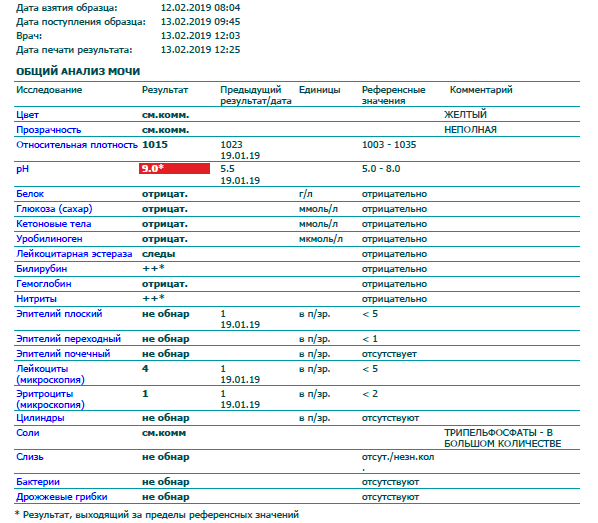This screenshot has height=523, width=598.
Task: Select the red highlighted pH result 9.0*
Action: coord(174,169)
